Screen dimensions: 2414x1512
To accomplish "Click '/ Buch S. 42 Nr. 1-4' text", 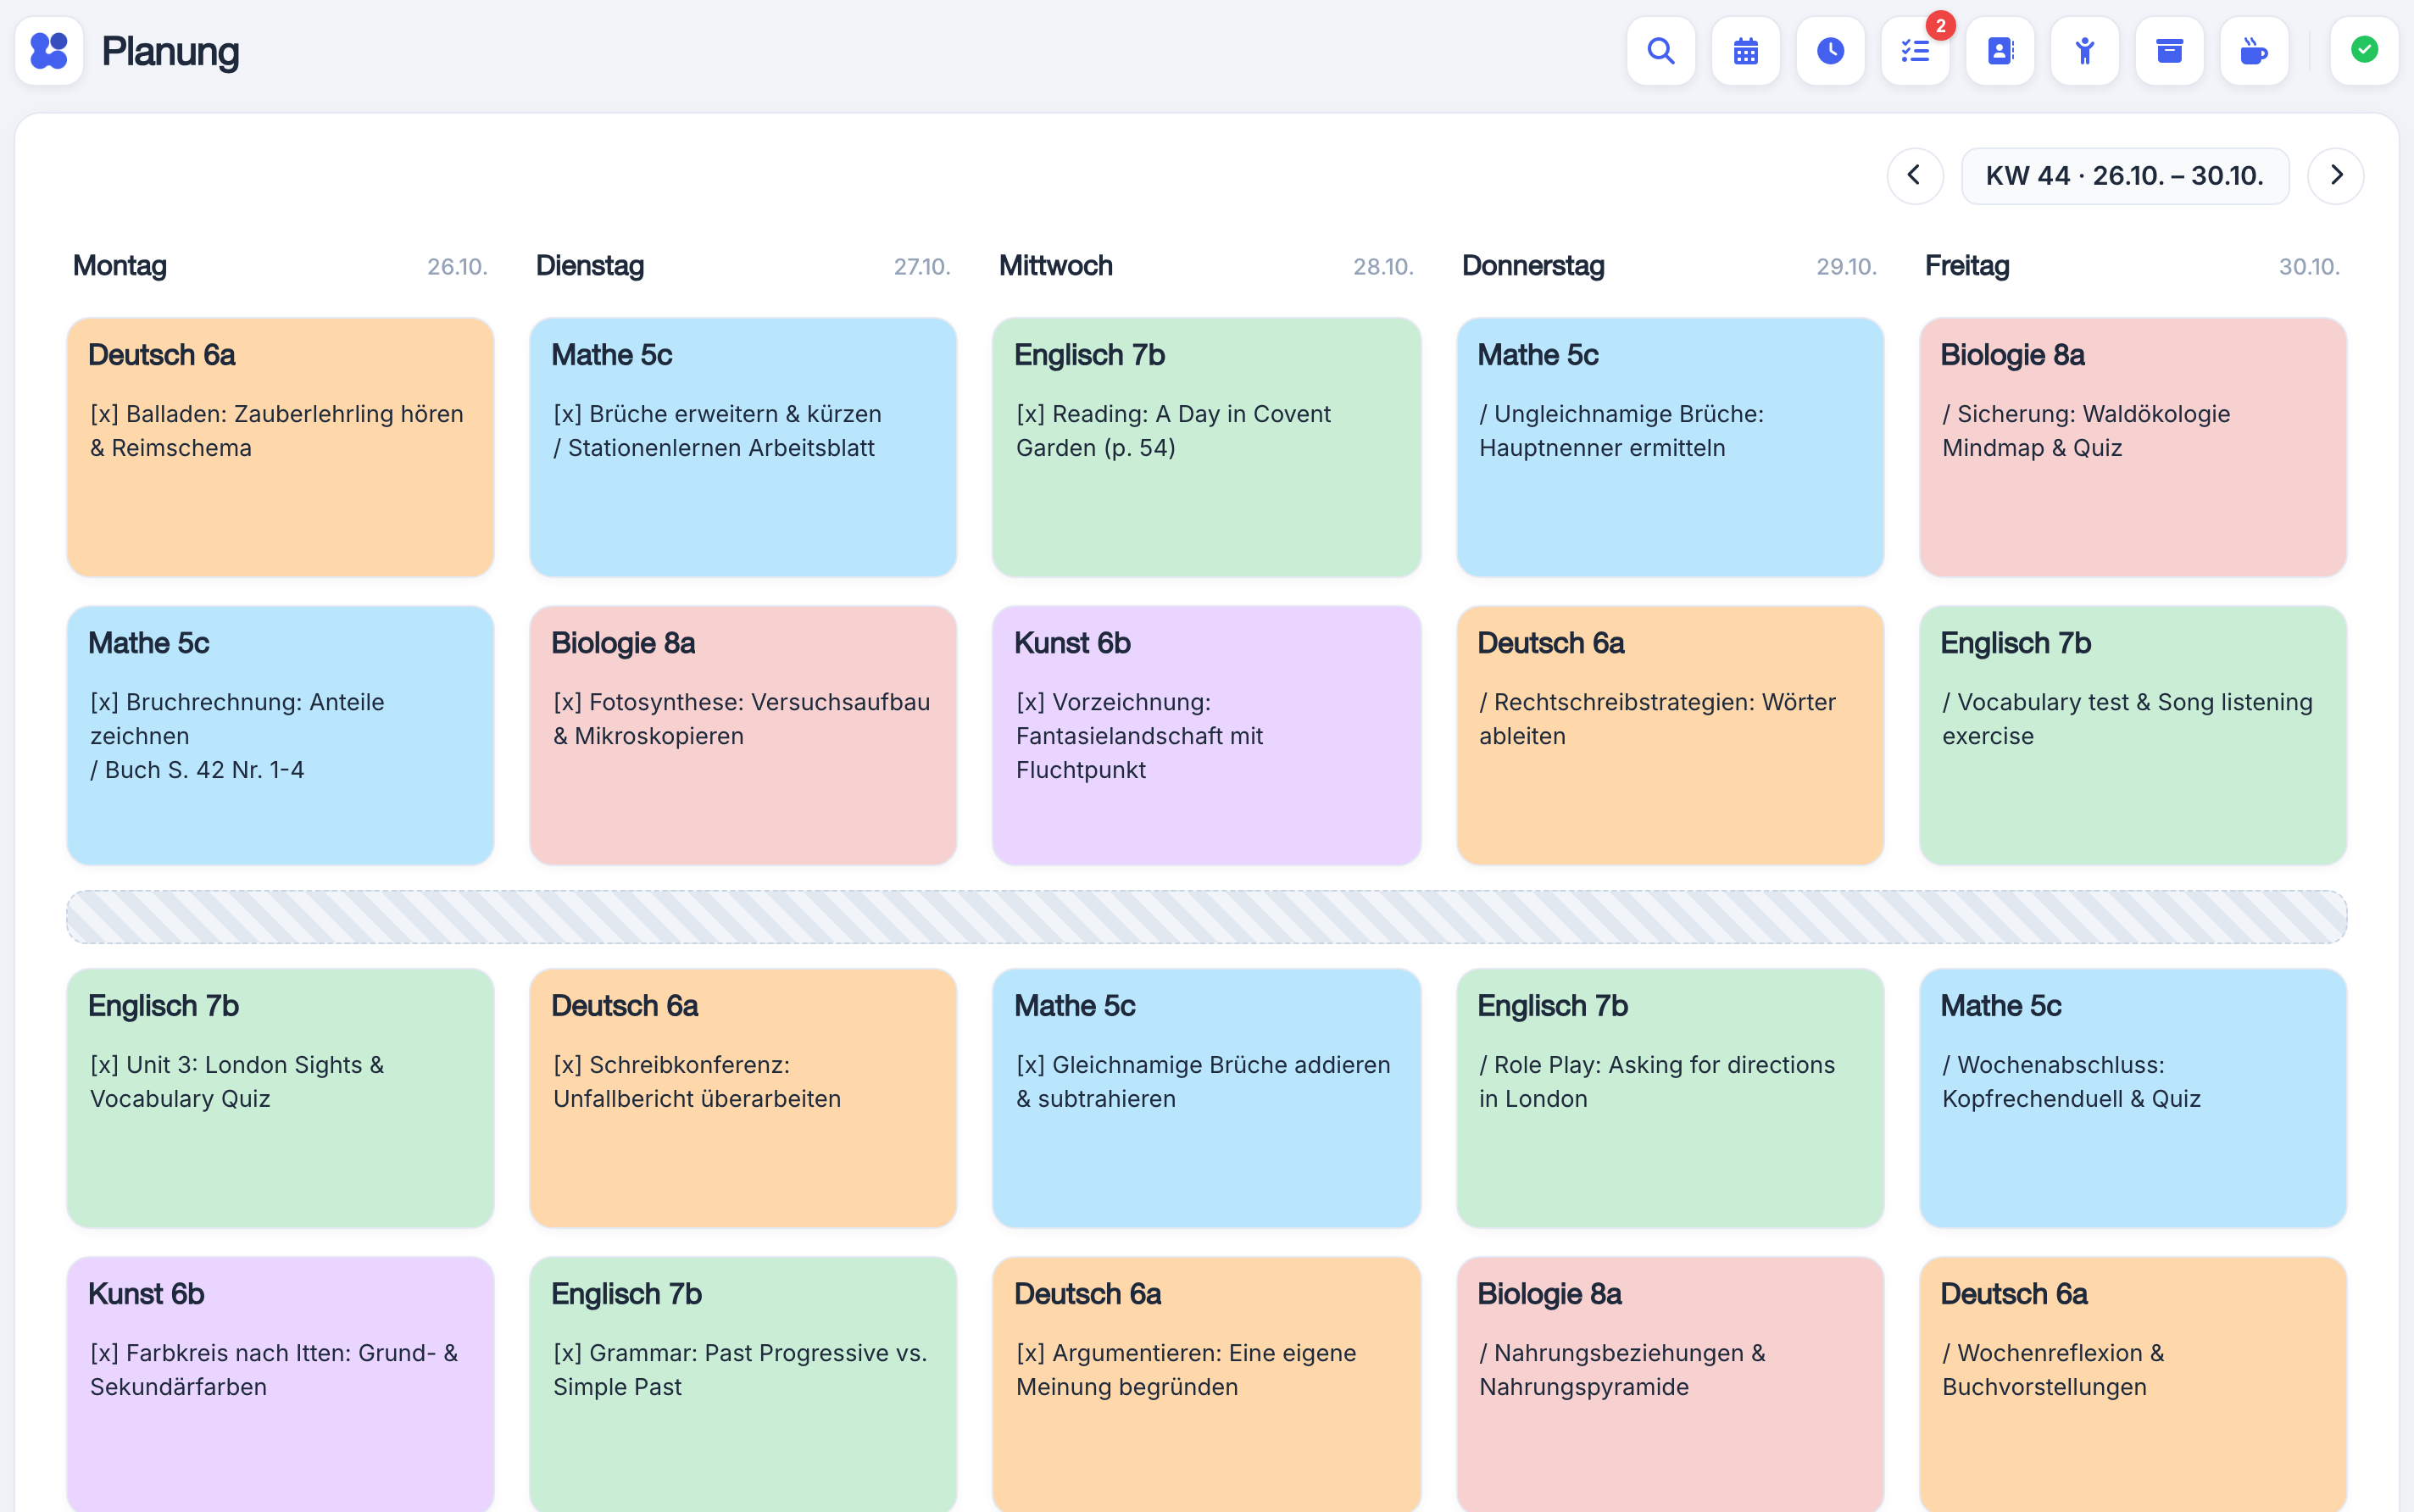I will click(x=197, y=770).
